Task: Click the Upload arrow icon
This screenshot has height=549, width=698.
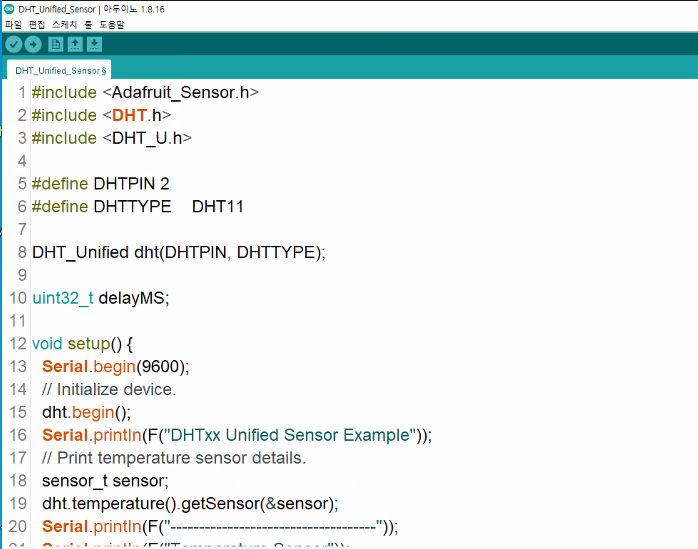Action: pos(33,45)
